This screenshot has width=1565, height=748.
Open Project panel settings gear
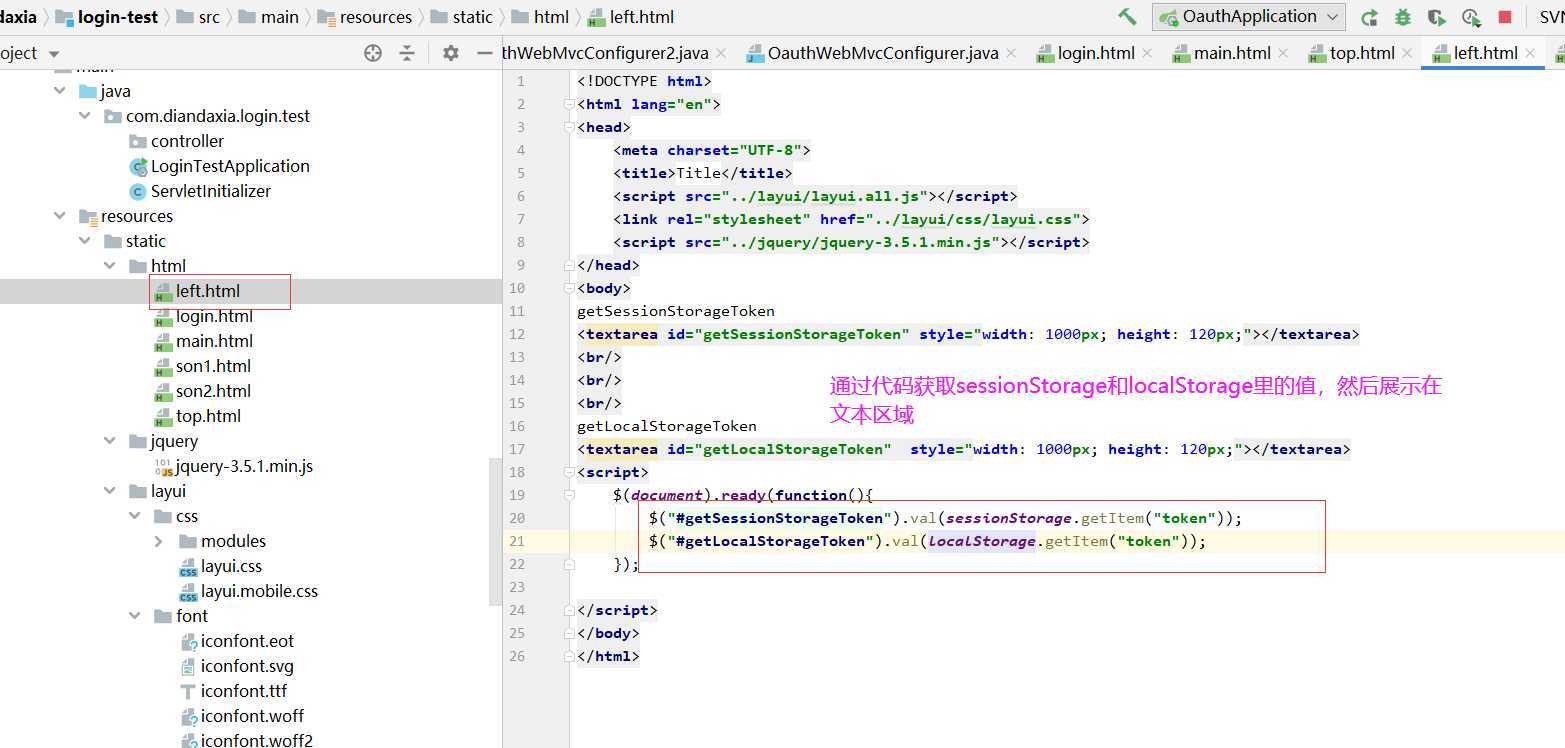[451, 53]
